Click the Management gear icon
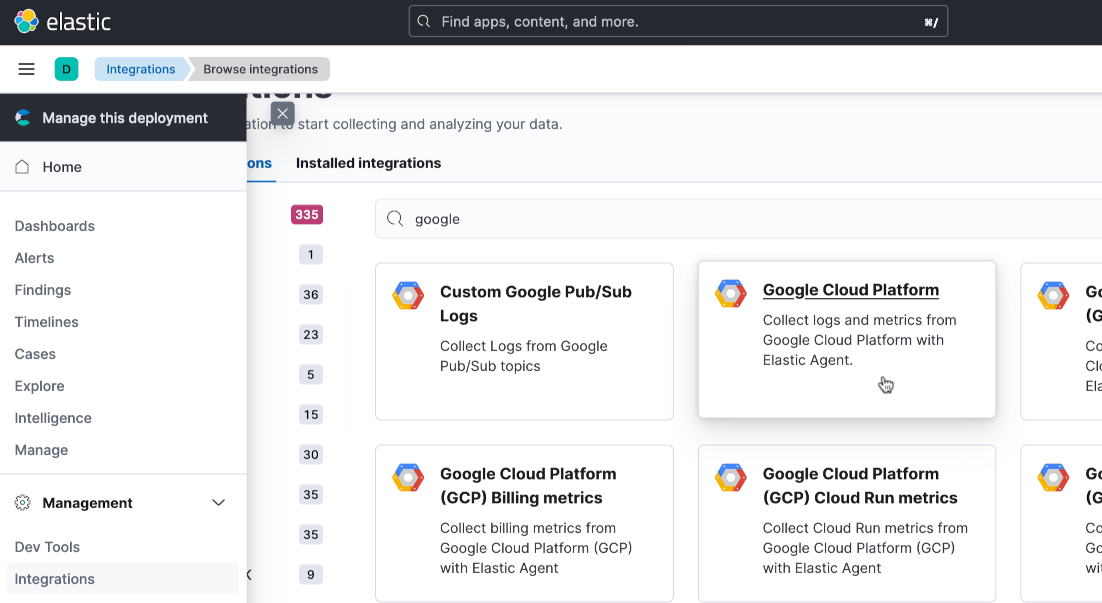This screenshot has height=603, width=1102. [x=23, y=503]
